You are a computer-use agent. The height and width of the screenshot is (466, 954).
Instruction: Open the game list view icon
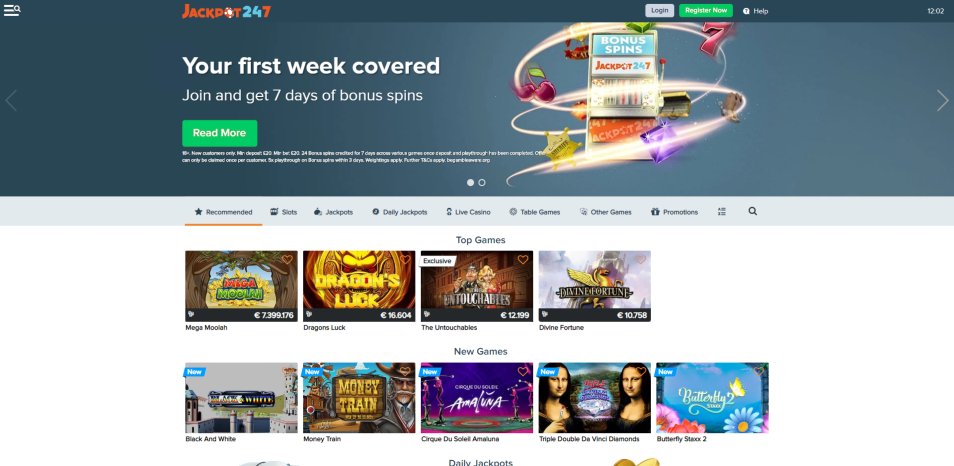(x=722, y=212)
